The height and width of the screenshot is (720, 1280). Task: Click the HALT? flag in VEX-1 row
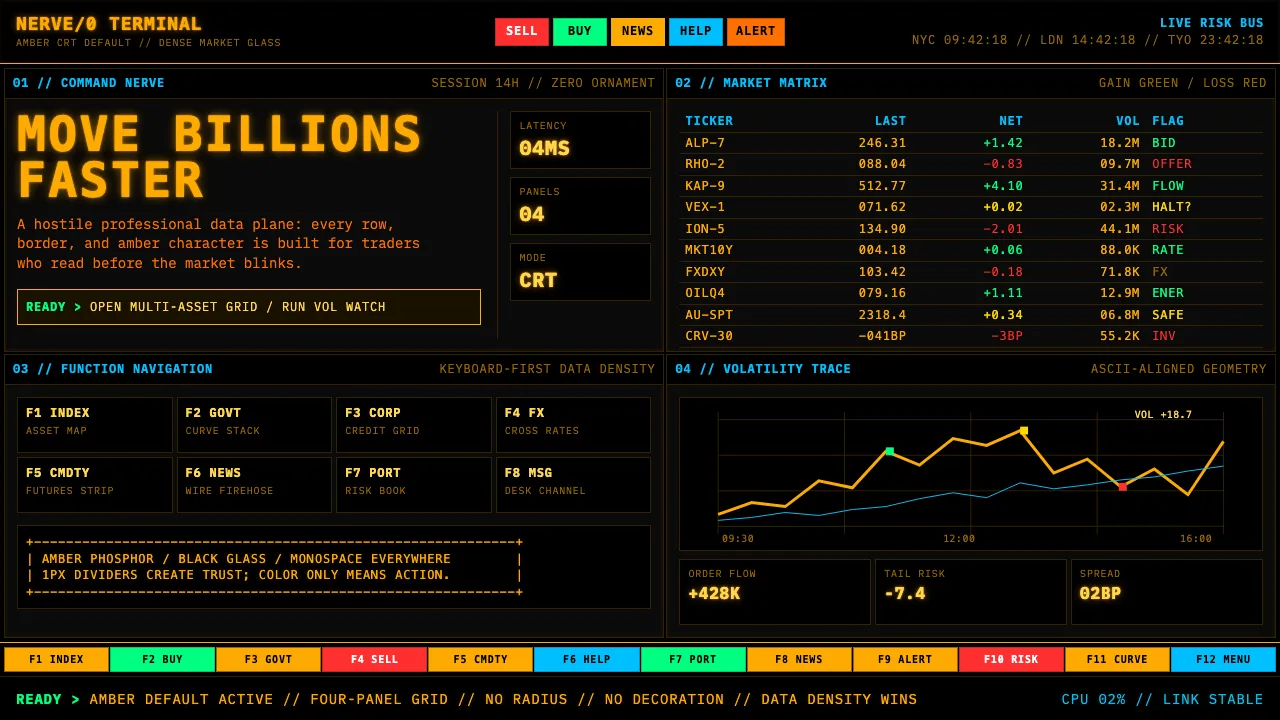[x=1172, y=207]
